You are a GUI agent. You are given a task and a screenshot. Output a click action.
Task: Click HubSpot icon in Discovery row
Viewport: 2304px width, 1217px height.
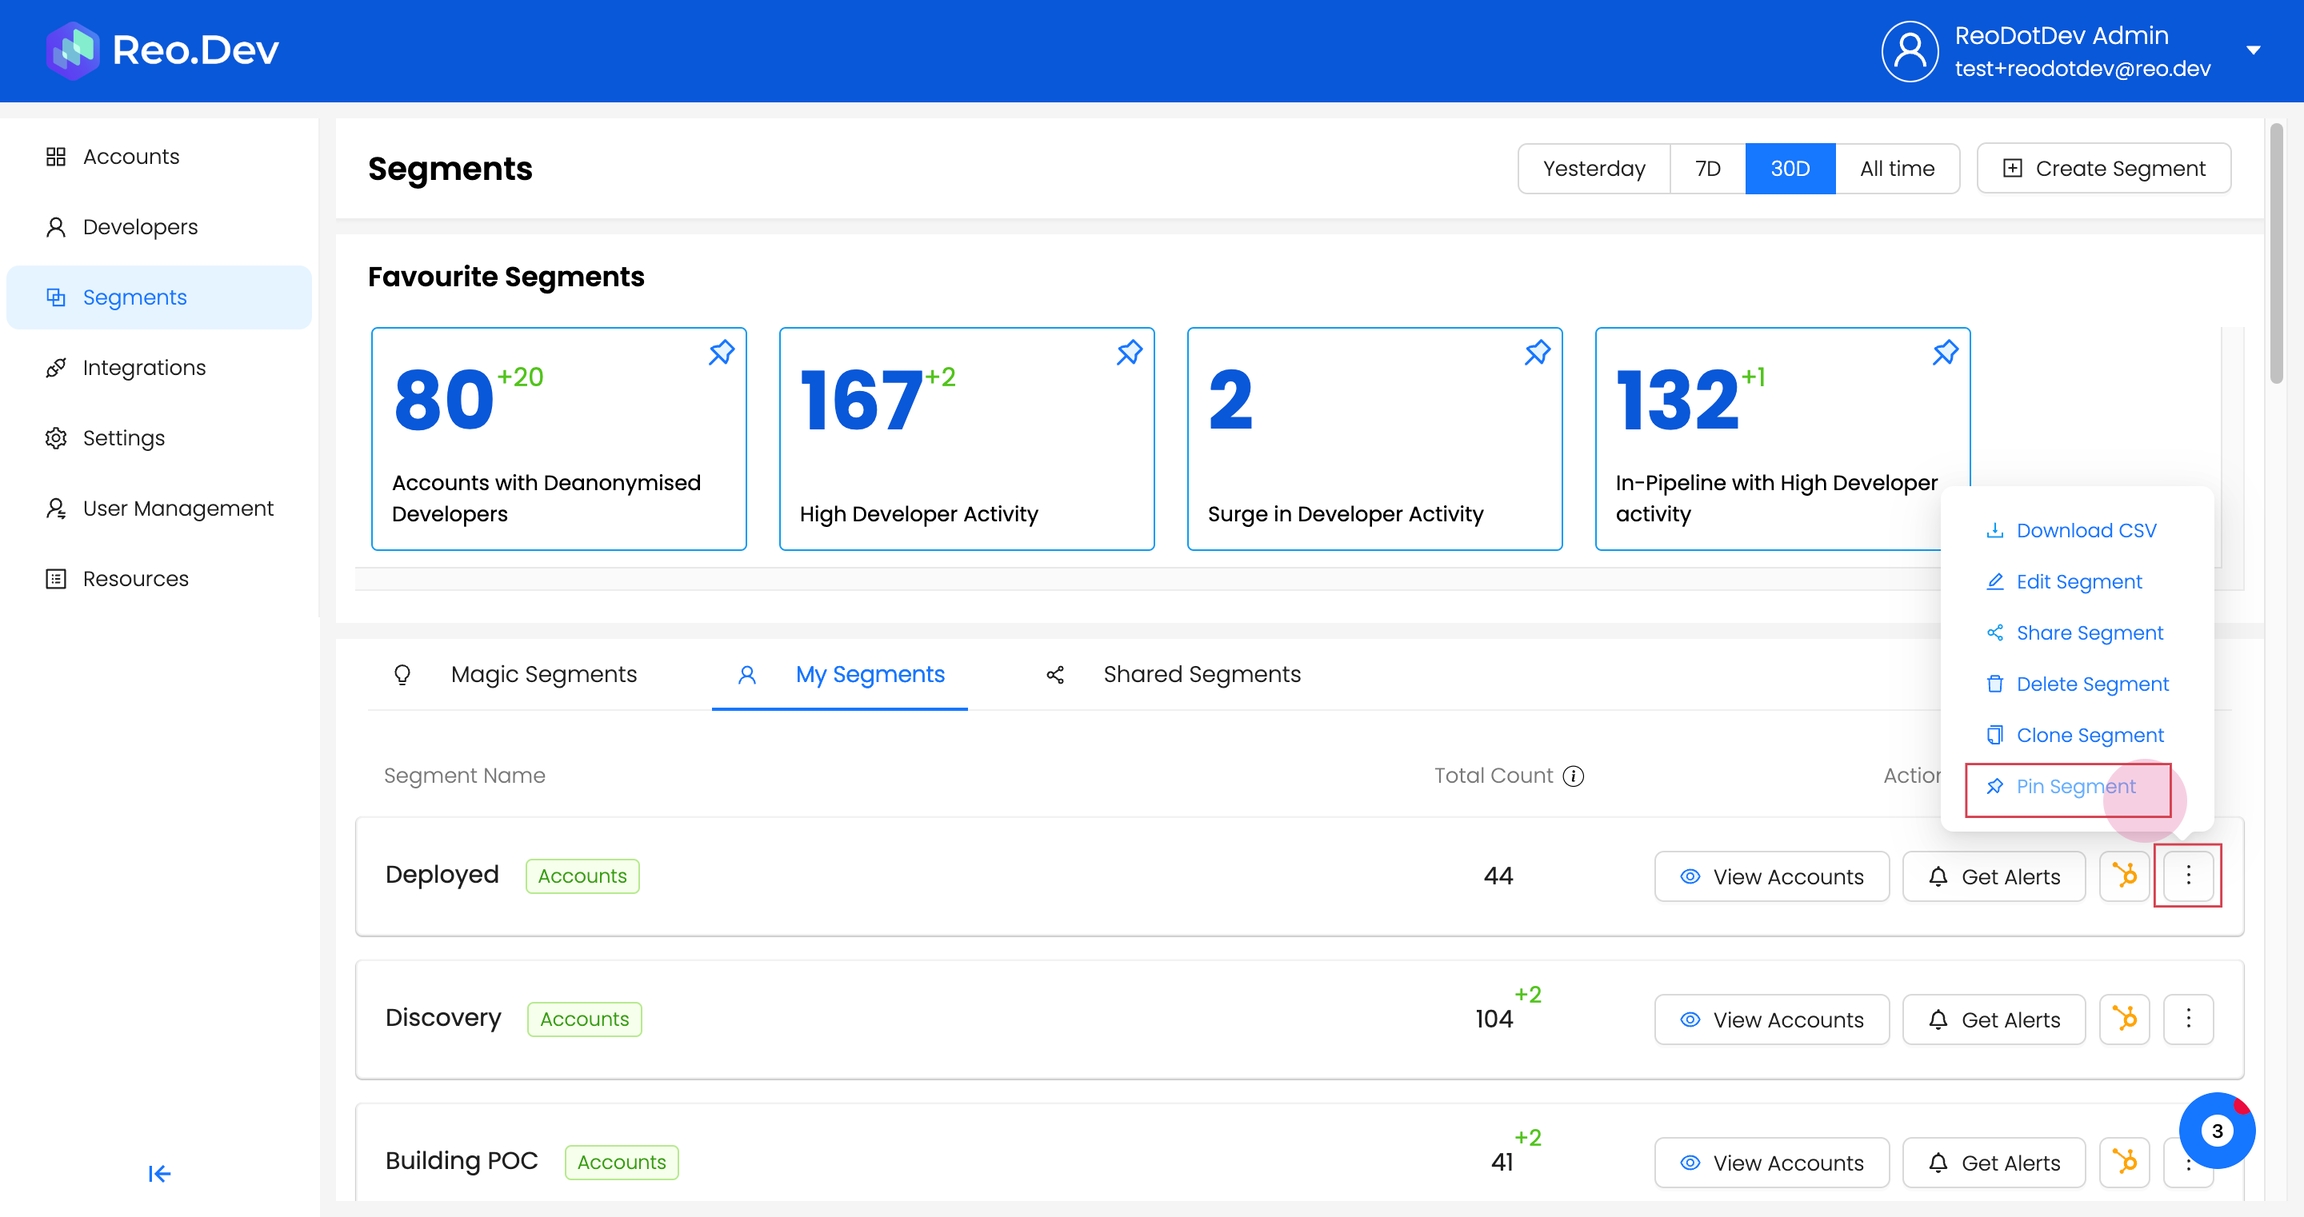coord(2124,1019)
